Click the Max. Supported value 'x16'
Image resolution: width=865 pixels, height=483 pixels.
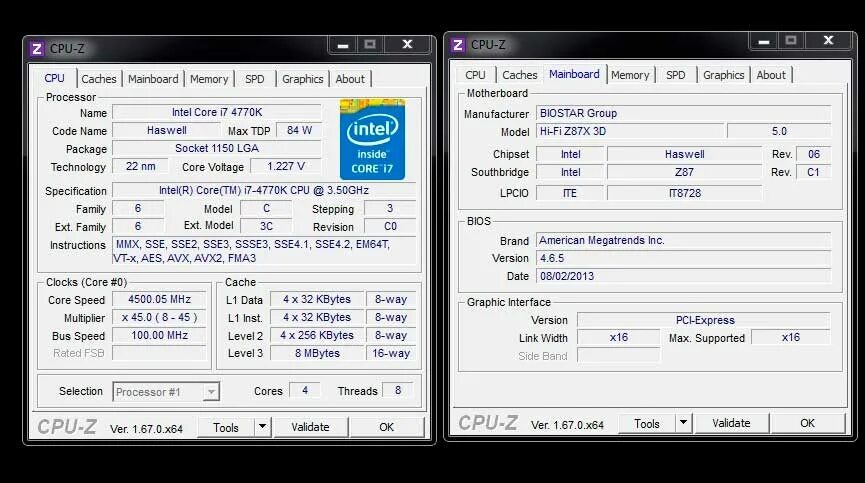tap(791, 337)
